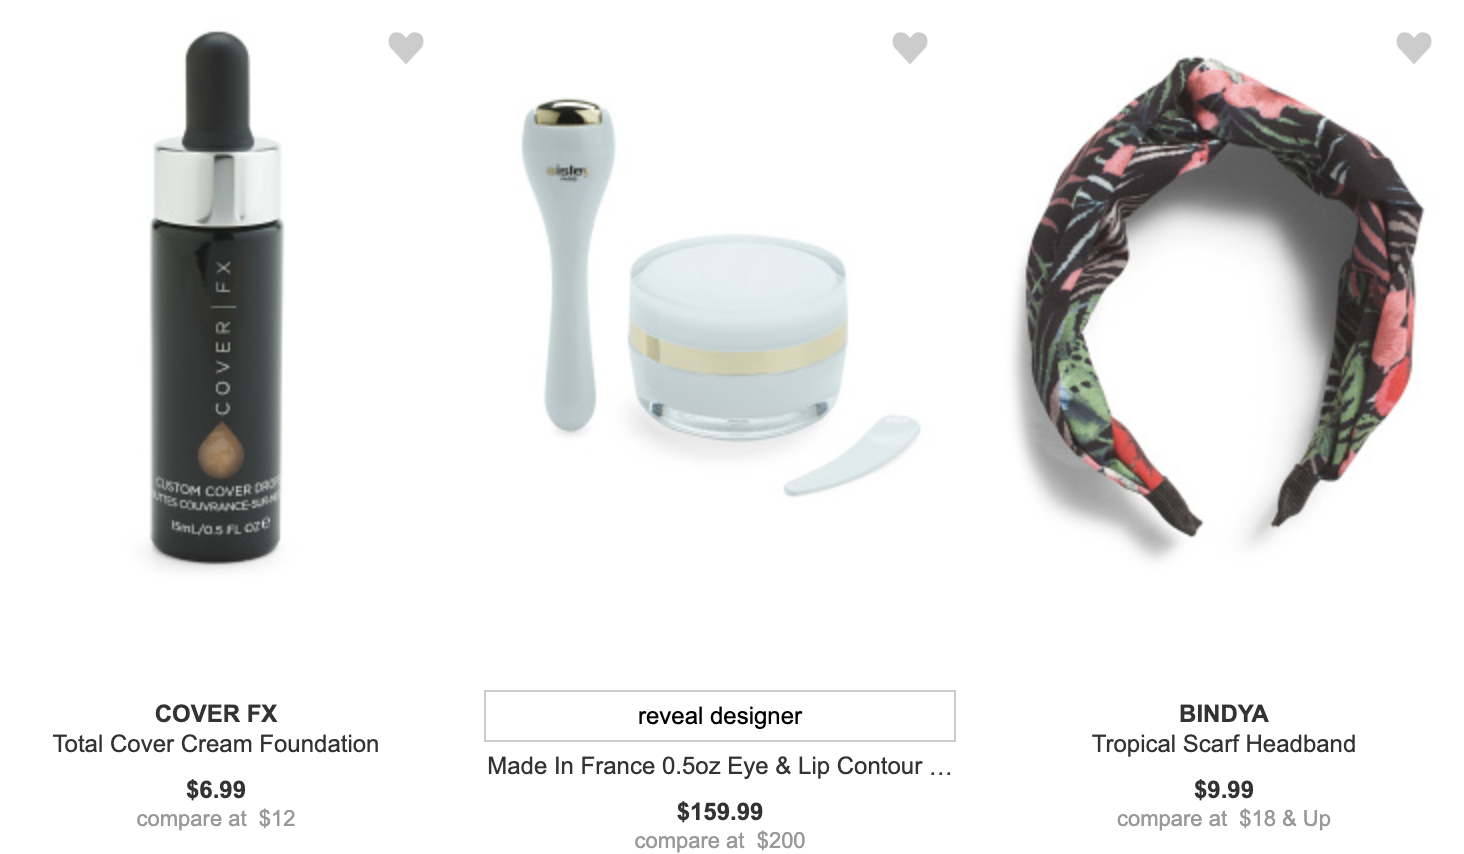Open Made In France Eye & Lip Contour title

click(x=720, y=766)
